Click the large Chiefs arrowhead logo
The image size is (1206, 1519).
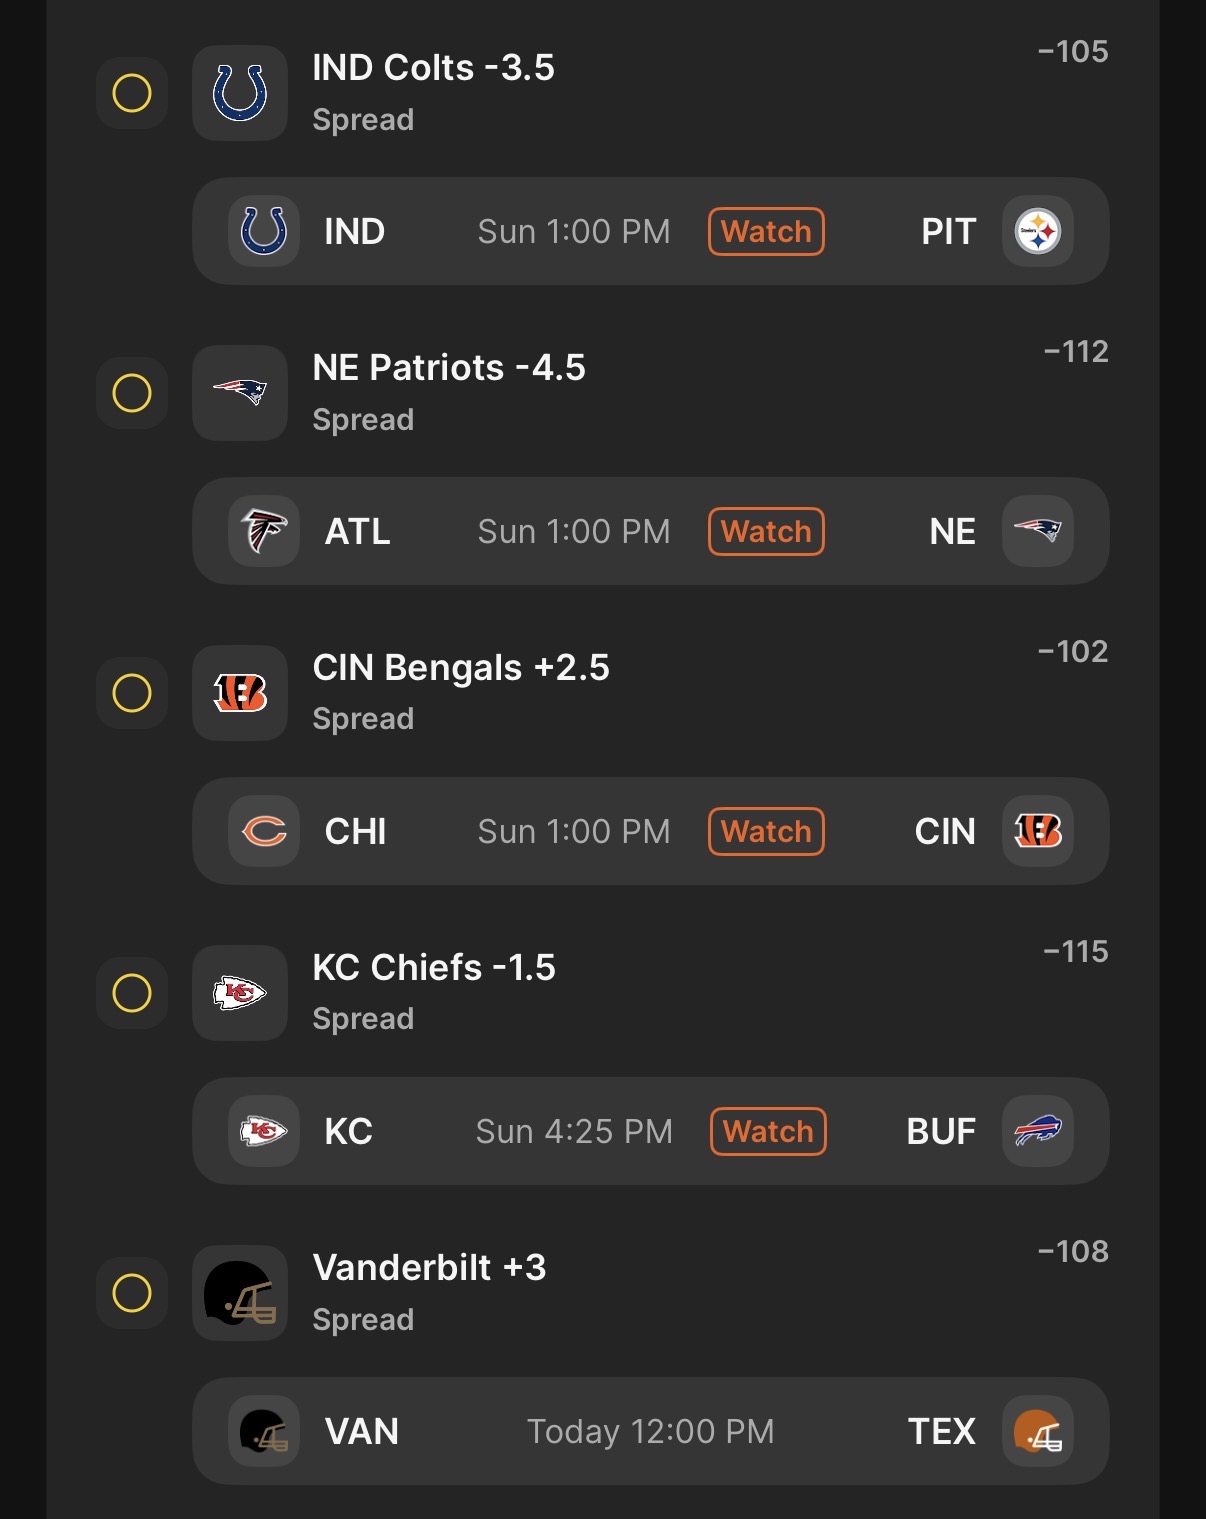pos(240,993)
